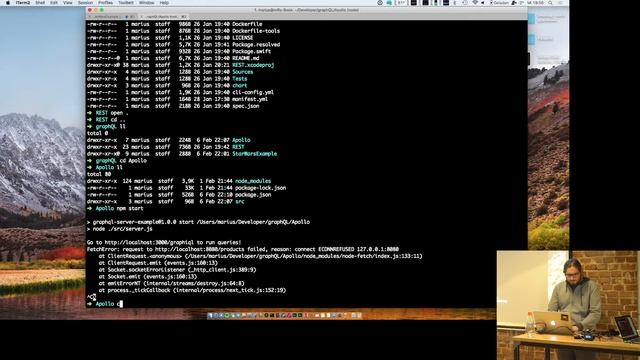
Task: Click the REST.xcodeproj entry
Action: click(x=253, y=65)
